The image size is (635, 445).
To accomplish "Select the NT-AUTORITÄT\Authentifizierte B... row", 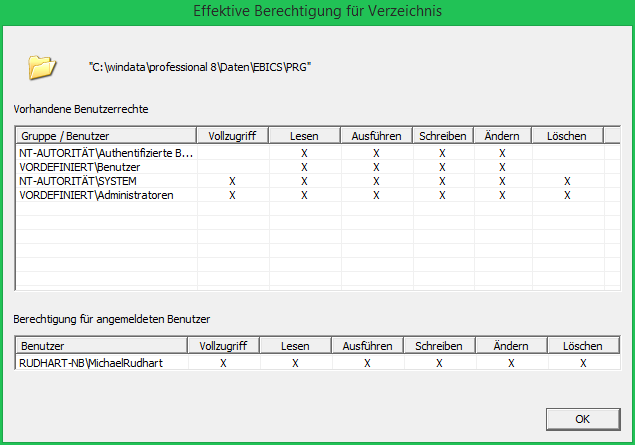I will pos(318,153).
